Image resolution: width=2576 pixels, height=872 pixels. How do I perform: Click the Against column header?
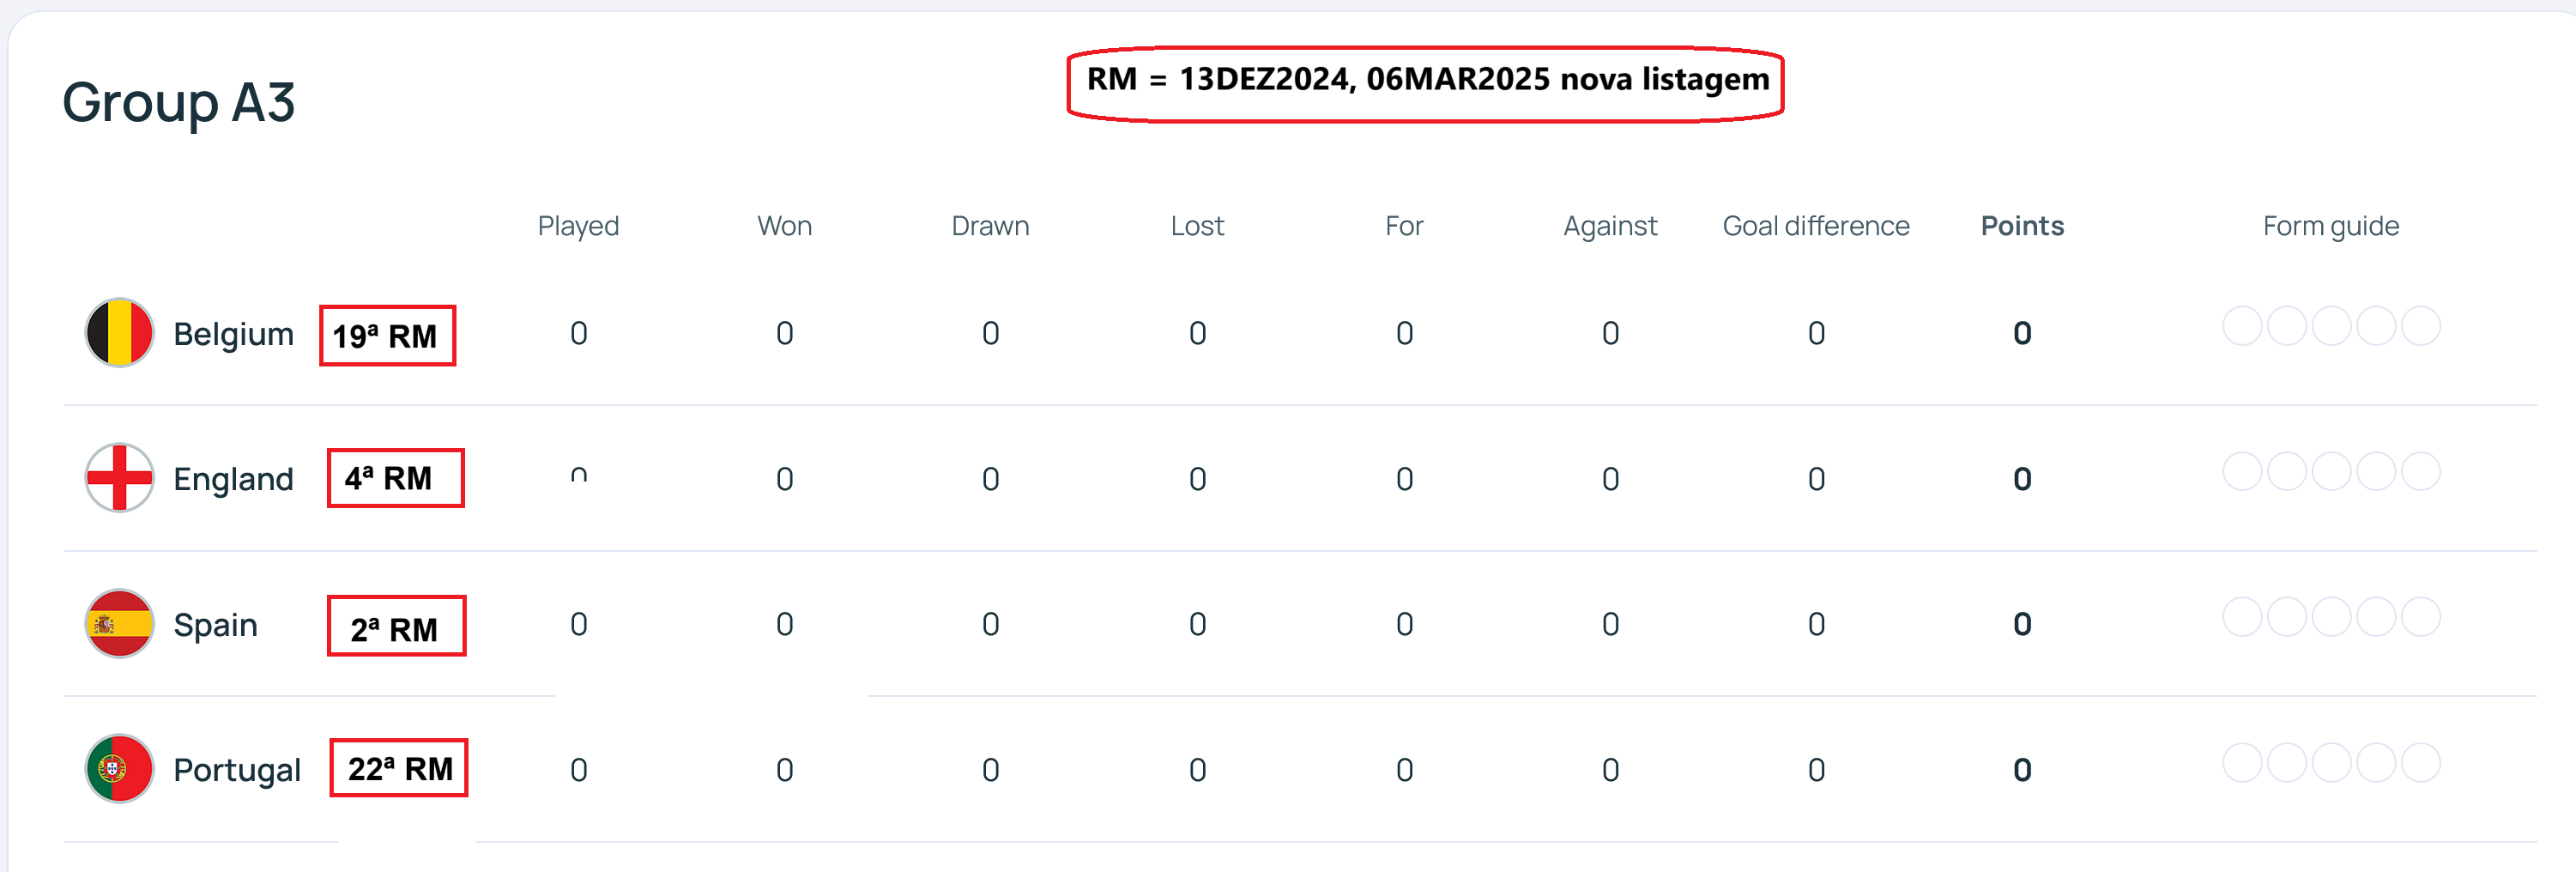point(1610,226)
